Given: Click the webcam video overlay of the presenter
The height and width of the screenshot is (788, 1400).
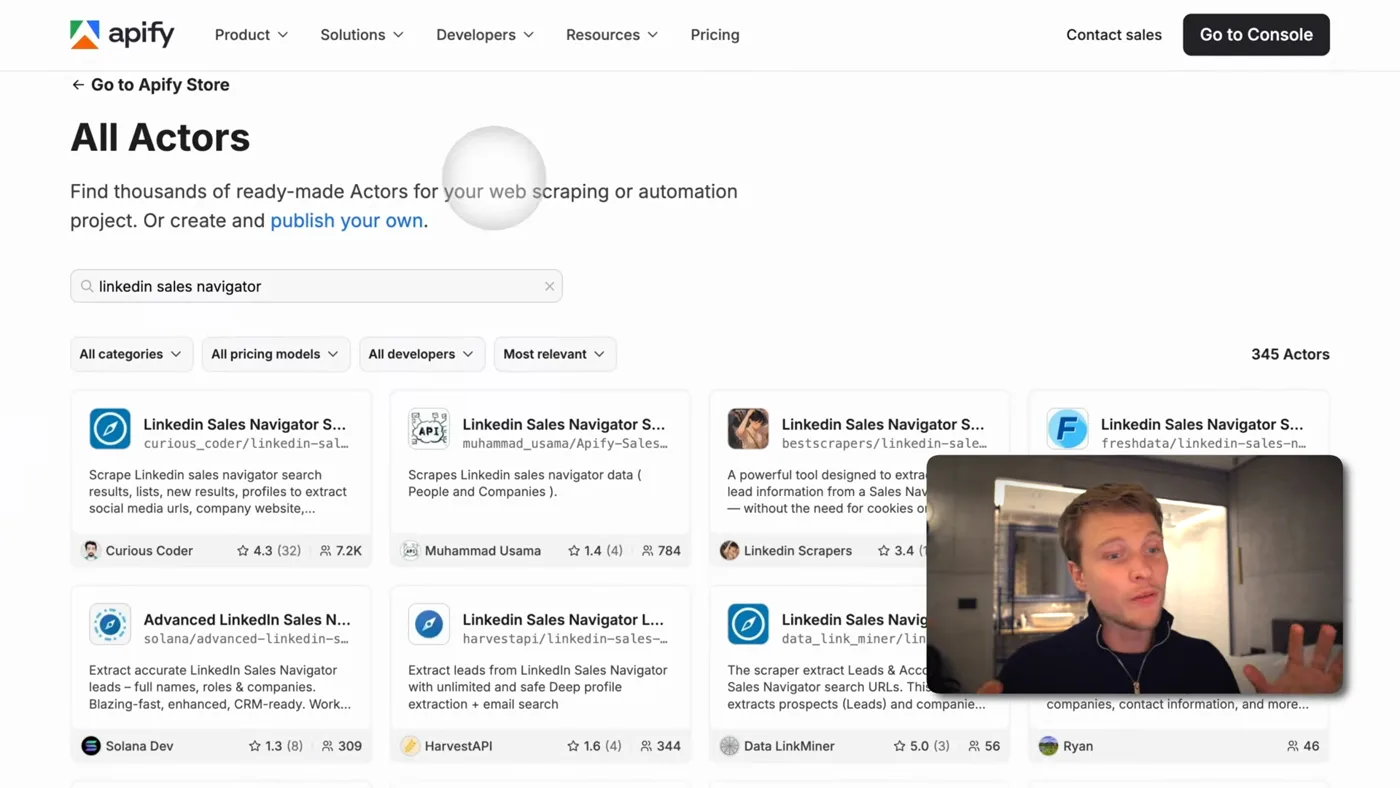Looking at the screenshot, I should [1135, 575].
